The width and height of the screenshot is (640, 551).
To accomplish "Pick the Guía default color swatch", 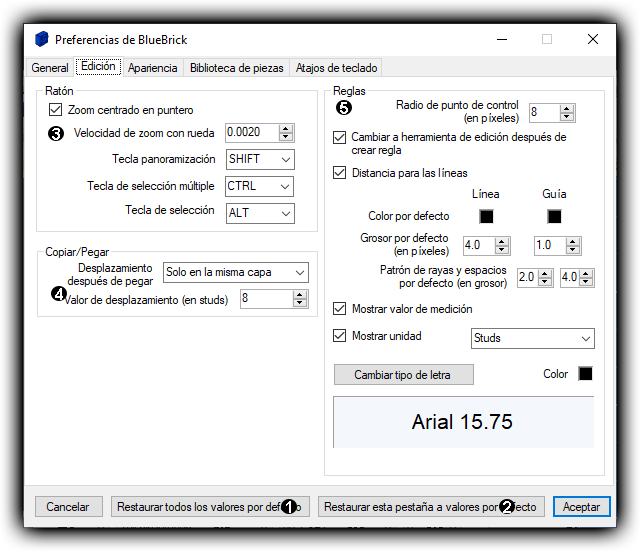I will 554,216.
